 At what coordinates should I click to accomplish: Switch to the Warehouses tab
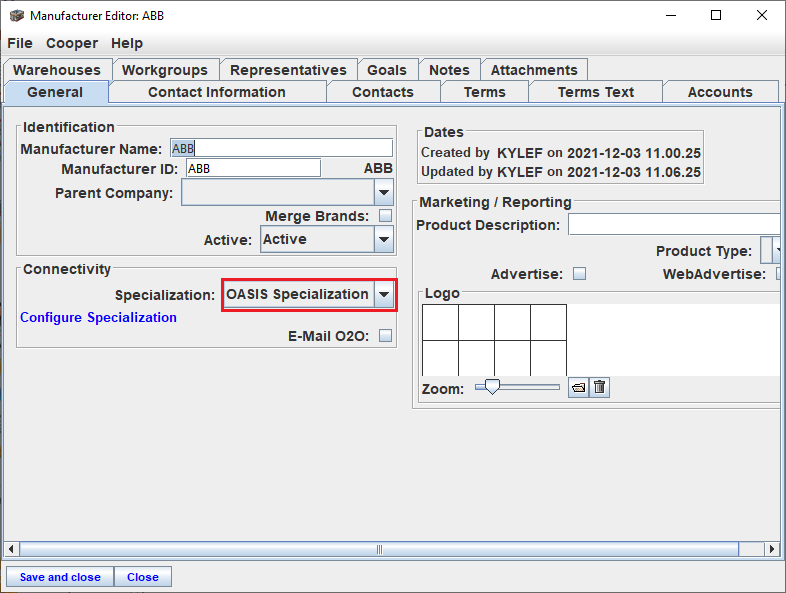coord(57,70)
